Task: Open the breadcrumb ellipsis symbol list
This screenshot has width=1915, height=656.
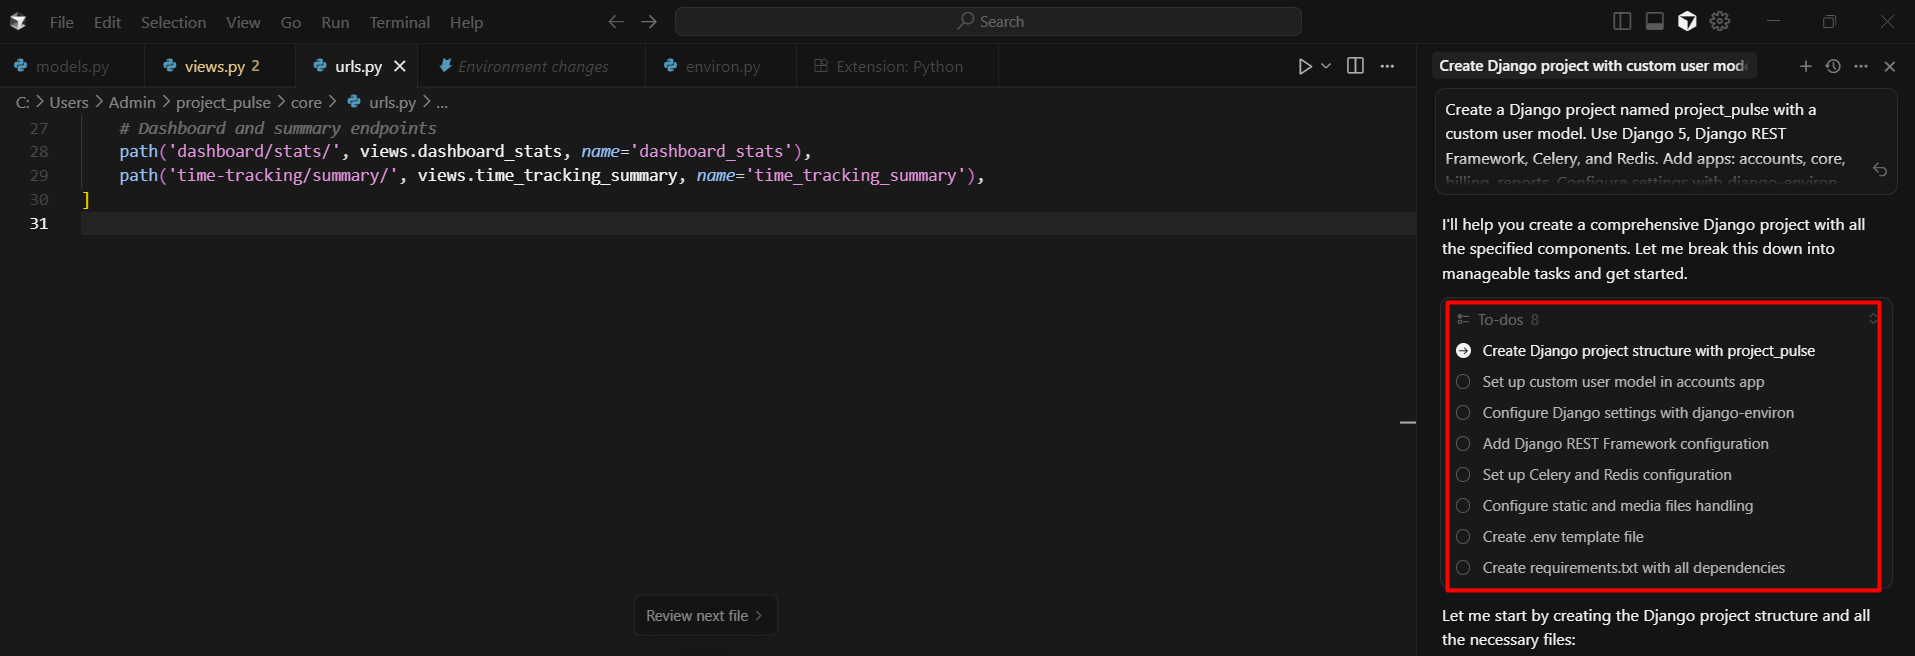Action: pyautogui.click(x=442, y=102)
